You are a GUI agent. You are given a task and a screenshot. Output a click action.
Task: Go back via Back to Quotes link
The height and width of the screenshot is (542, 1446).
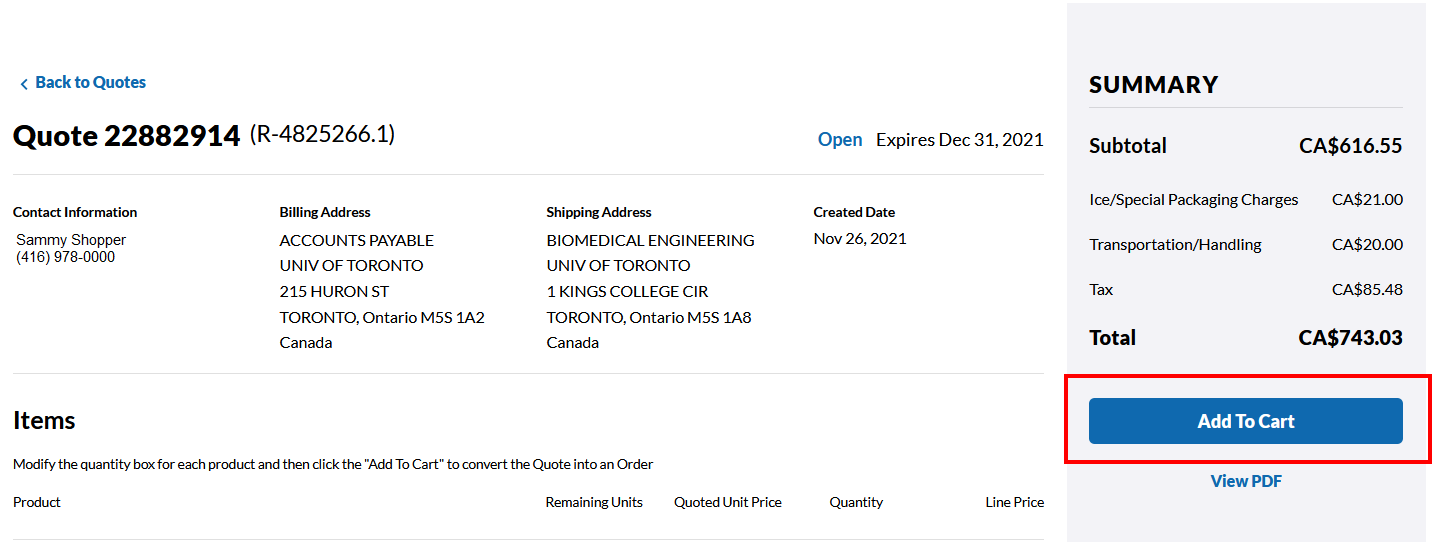90,82
